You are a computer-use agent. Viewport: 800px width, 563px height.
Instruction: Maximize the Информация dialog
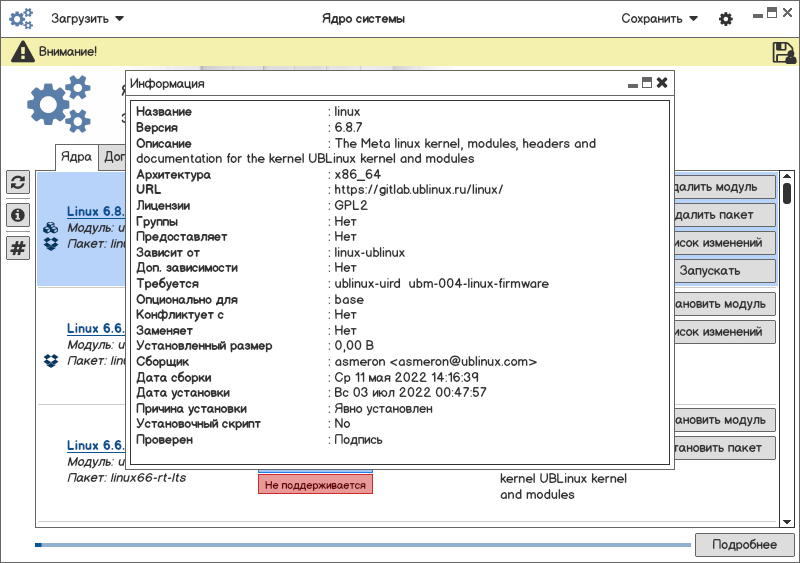(x=647, y=83)
